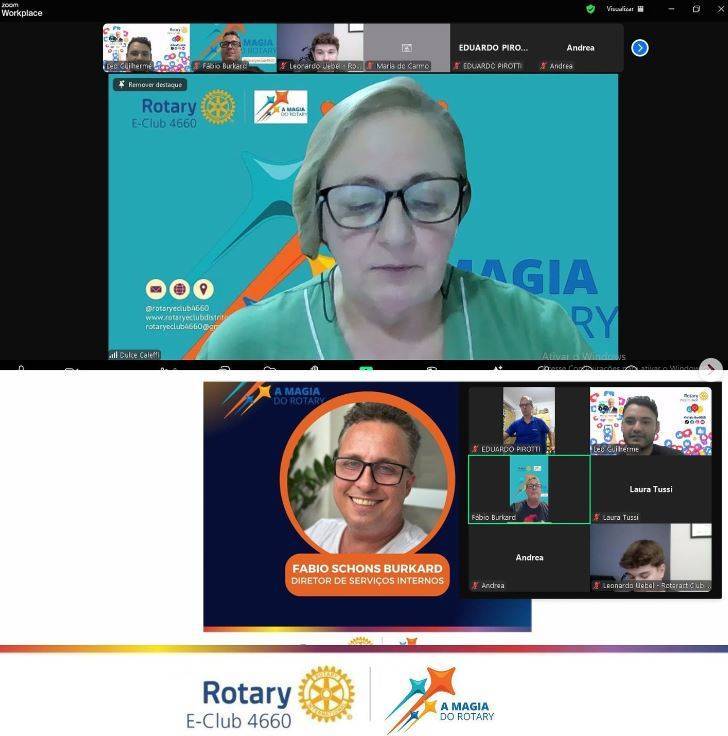This screenshot has width=728, height=736.
Task: Click Dulce Caleffi's network signal icon
Action: 113,355
